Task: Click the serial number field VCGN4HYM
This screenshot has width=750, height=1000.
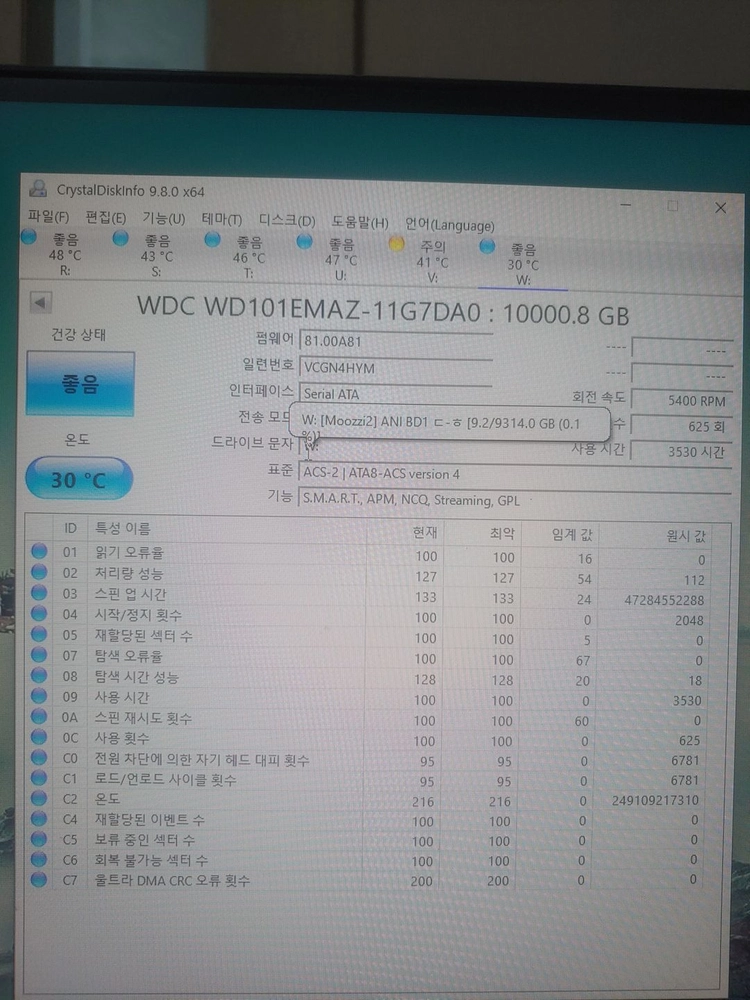Action: pos(395,367)
